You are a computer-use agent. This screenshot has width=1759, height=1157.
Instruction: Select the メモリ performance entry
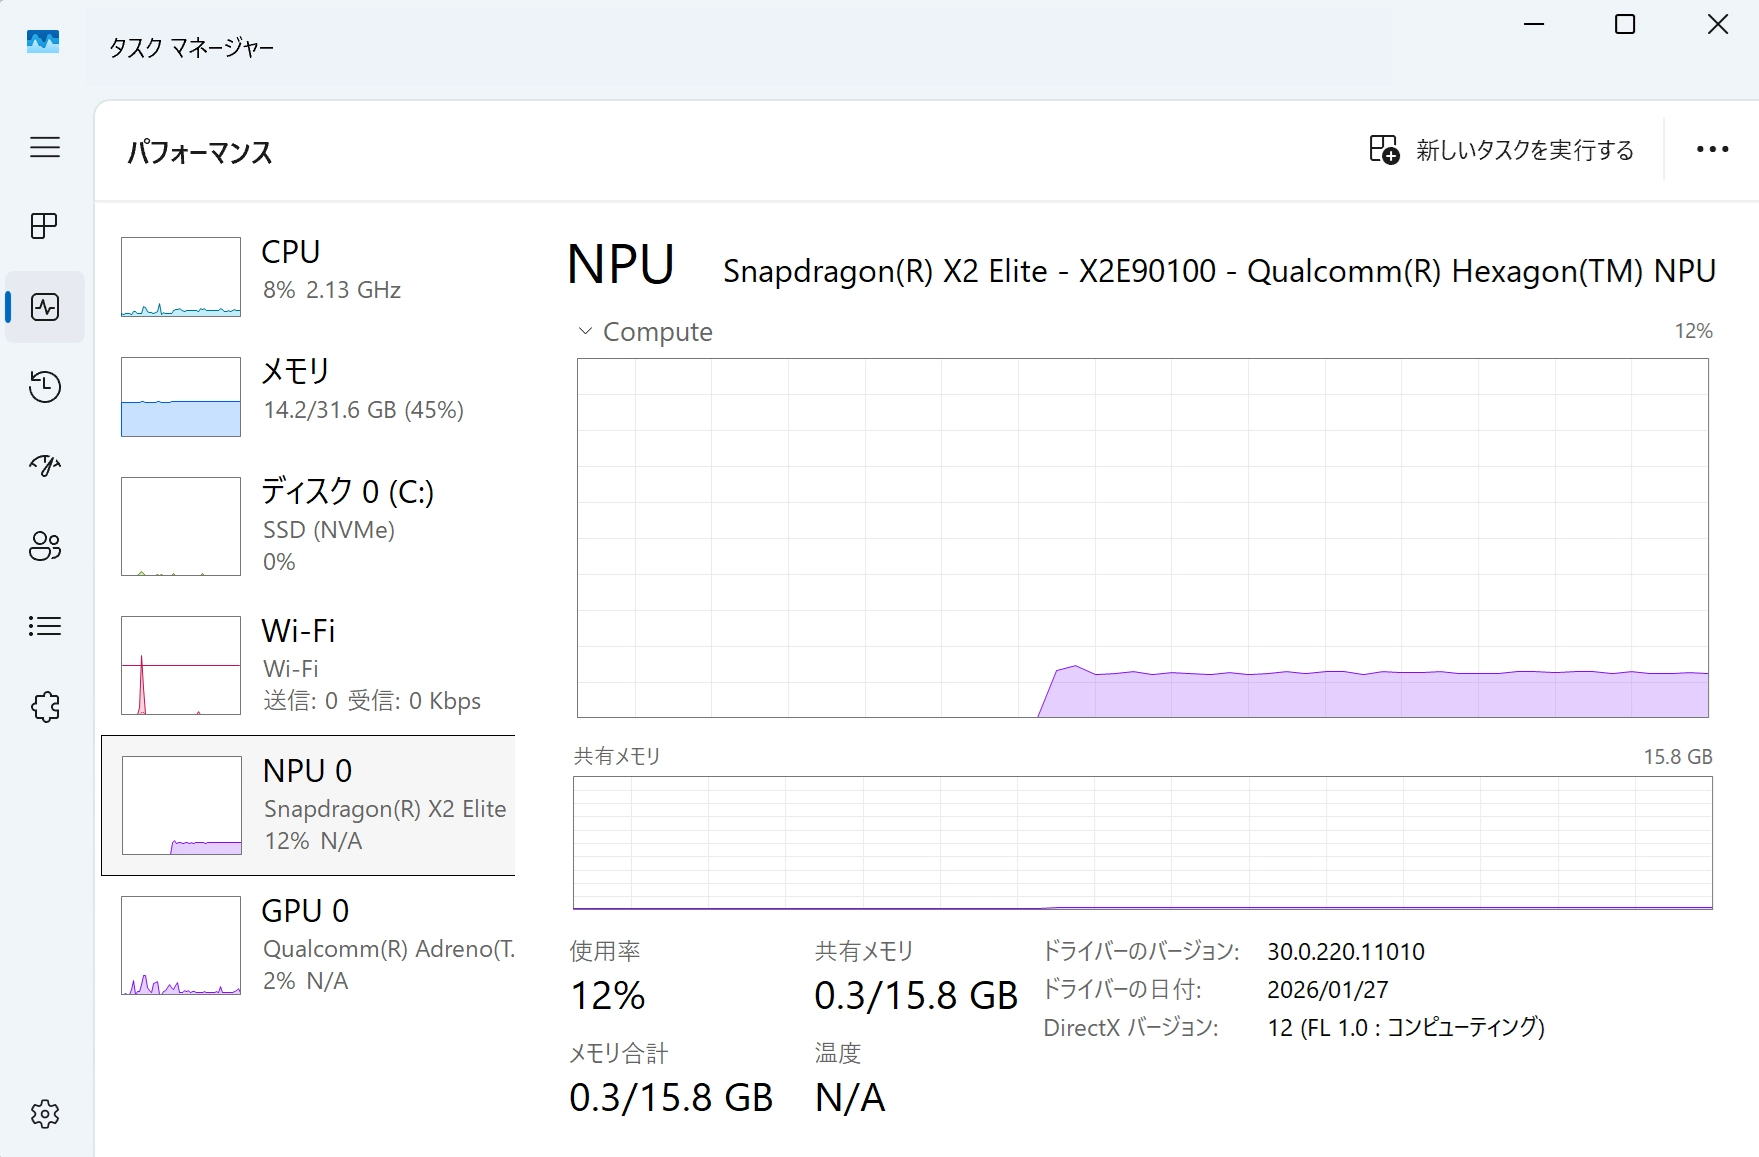pos(308,396)
